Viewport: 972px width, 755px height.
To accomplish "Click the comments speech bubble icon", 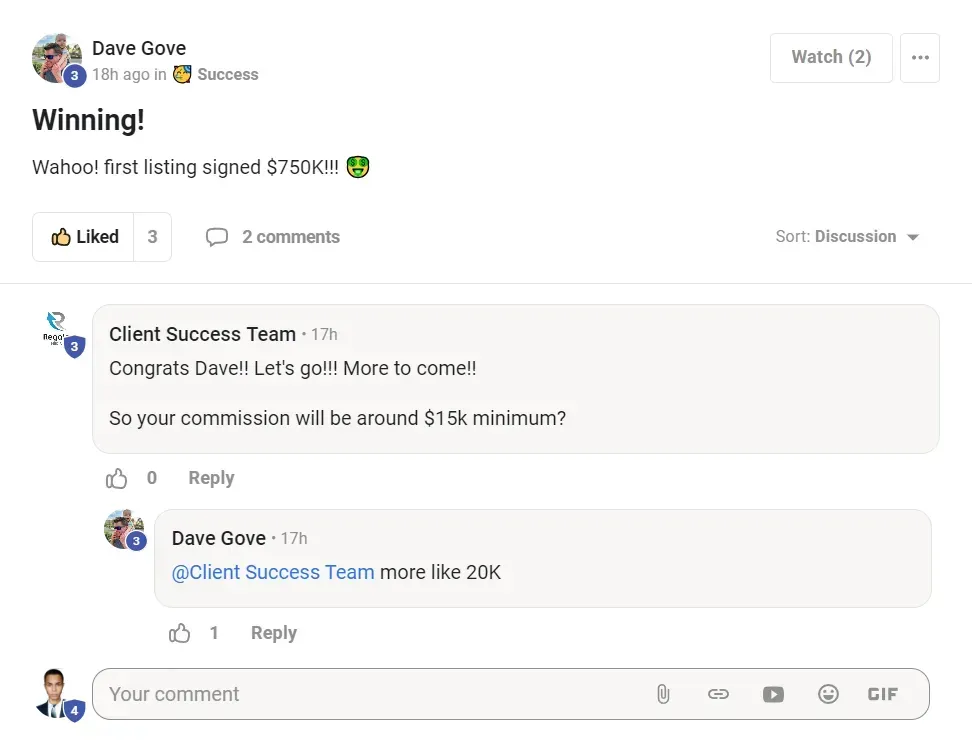I will (217, 237).
